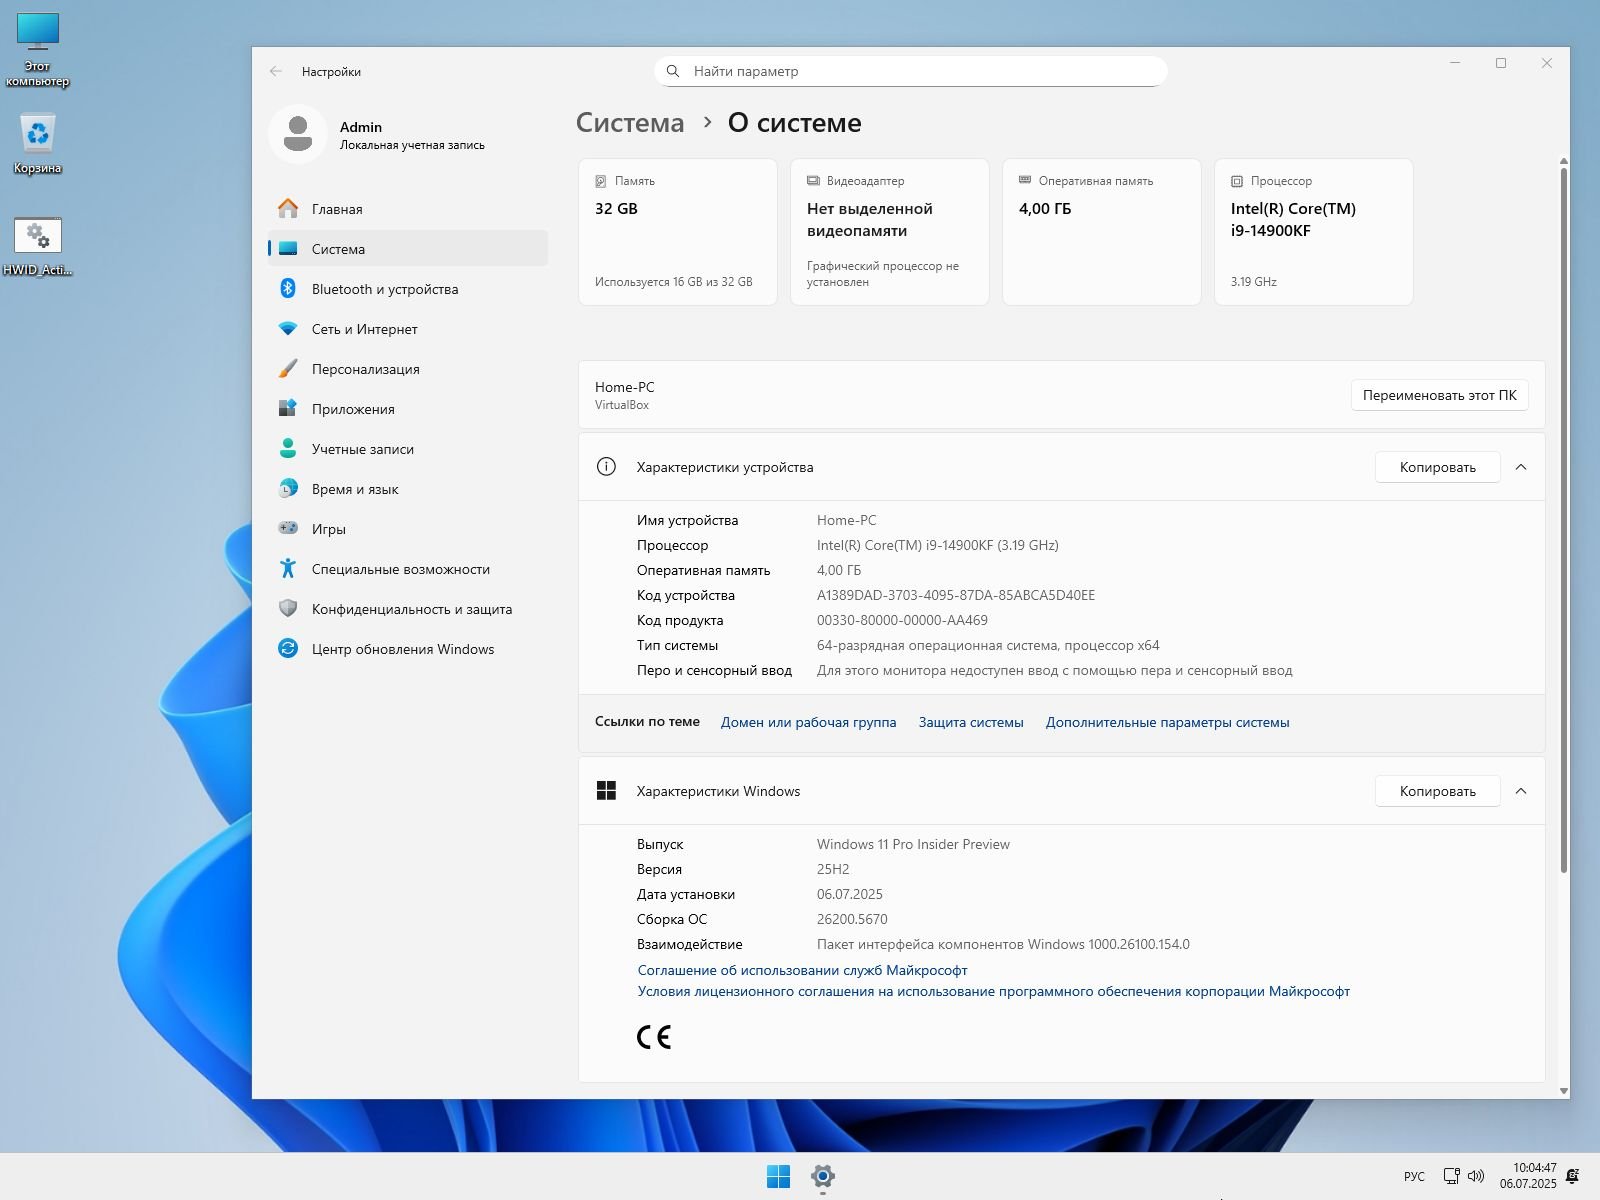Click the vertical scrollbar of the settings page

(1564, 520)
